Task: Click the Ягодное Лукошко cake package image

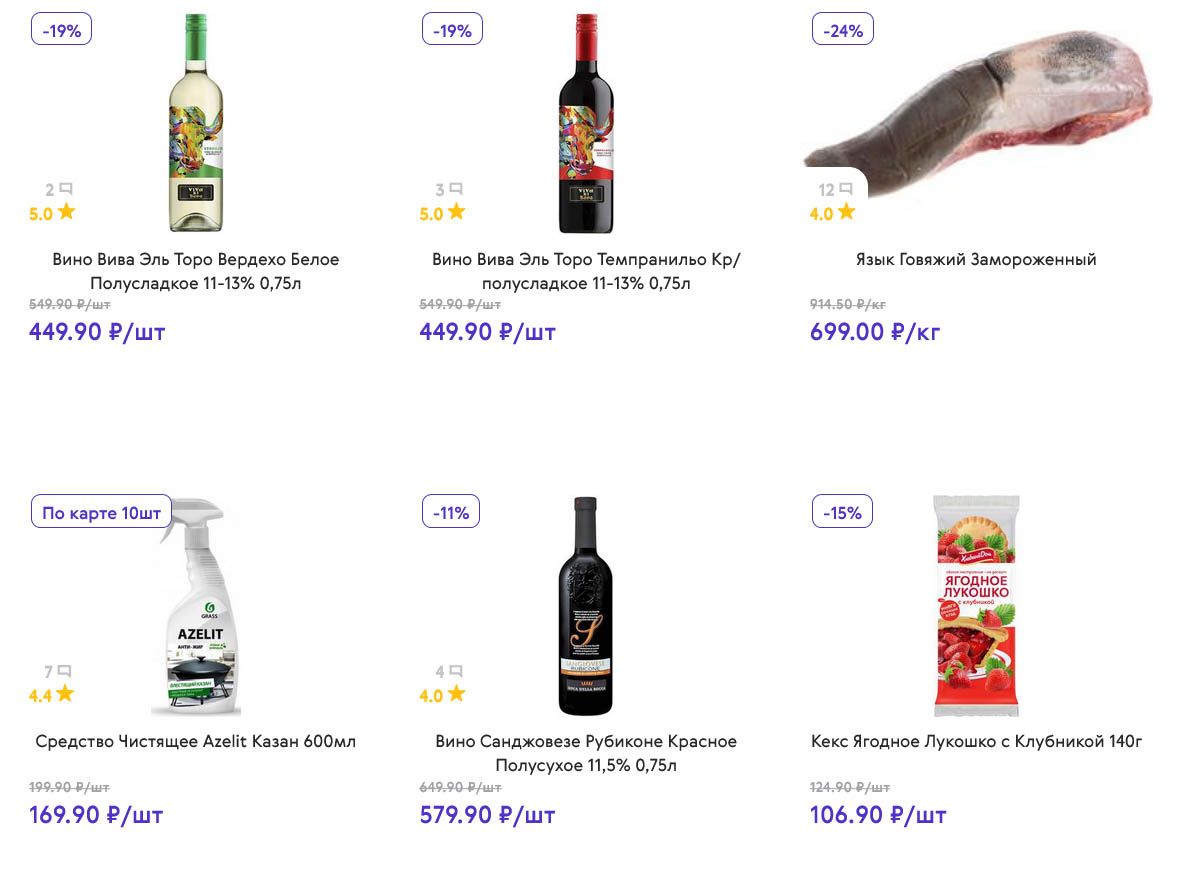Action: (976, 605)
